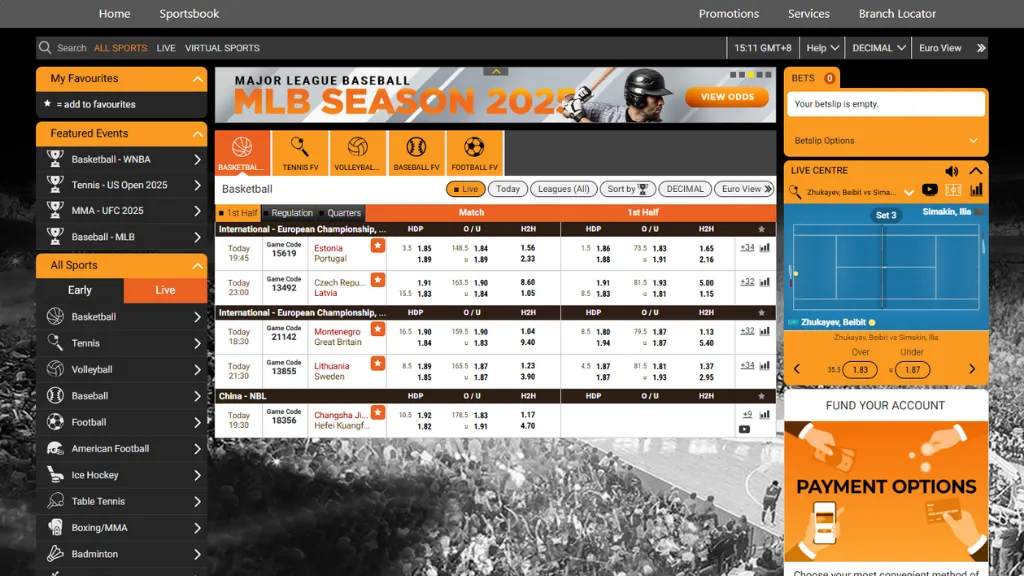Image resolution: width=1024 pixels, height=576 pixels.
Task: Select the Early tab in All Sports
Action: click(80, 290)
